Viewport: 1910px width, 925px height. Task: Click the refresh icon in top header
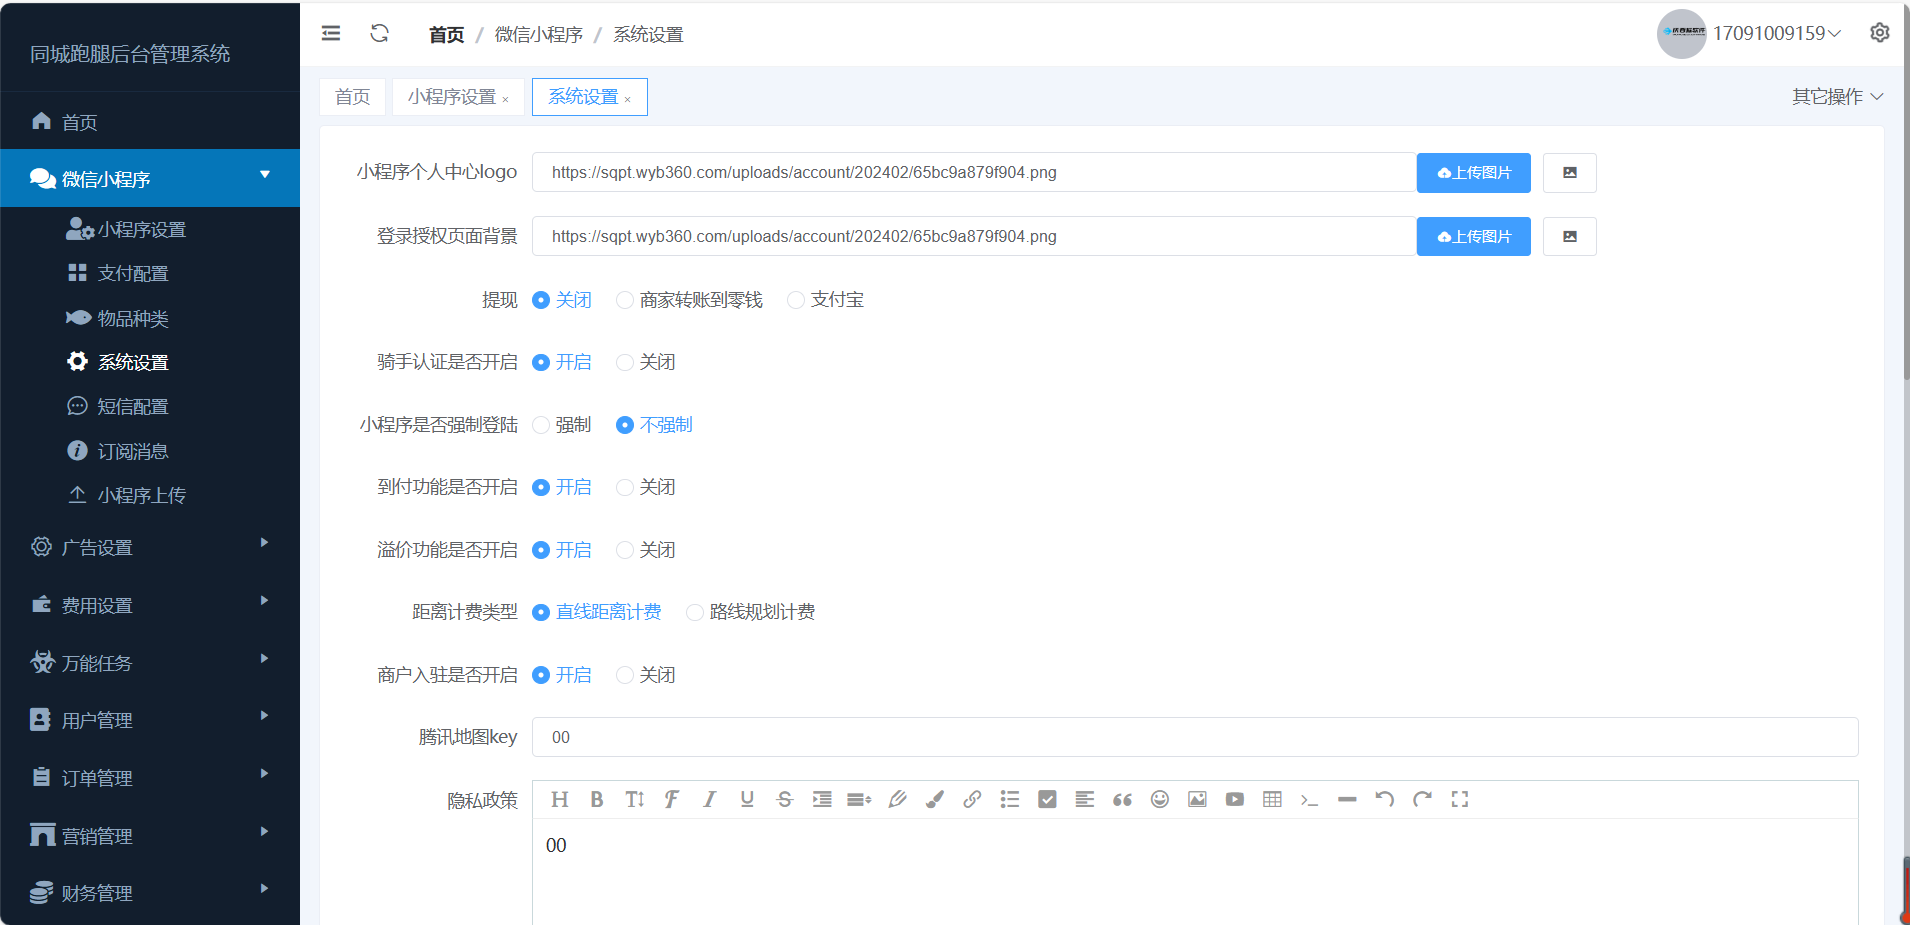(x=379, y=33)
